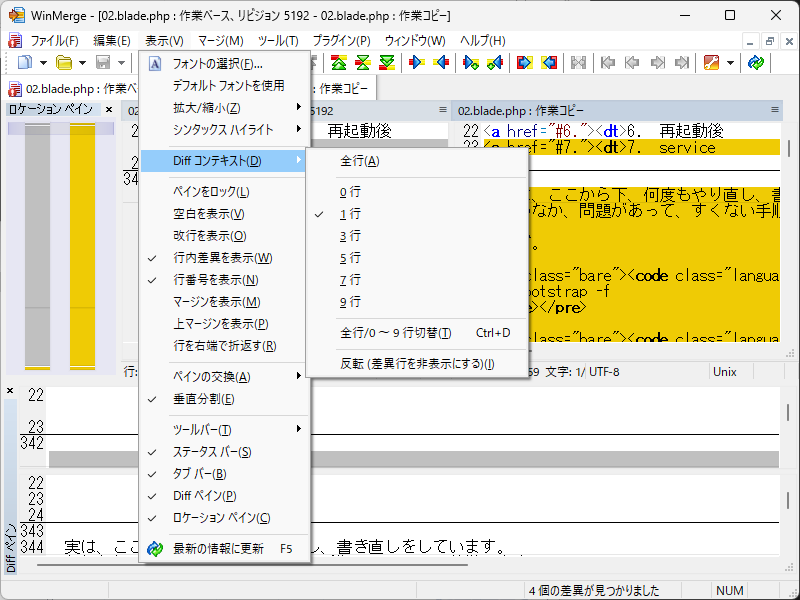
Task: Click the Copy All to Right icon
Action: 524,63
